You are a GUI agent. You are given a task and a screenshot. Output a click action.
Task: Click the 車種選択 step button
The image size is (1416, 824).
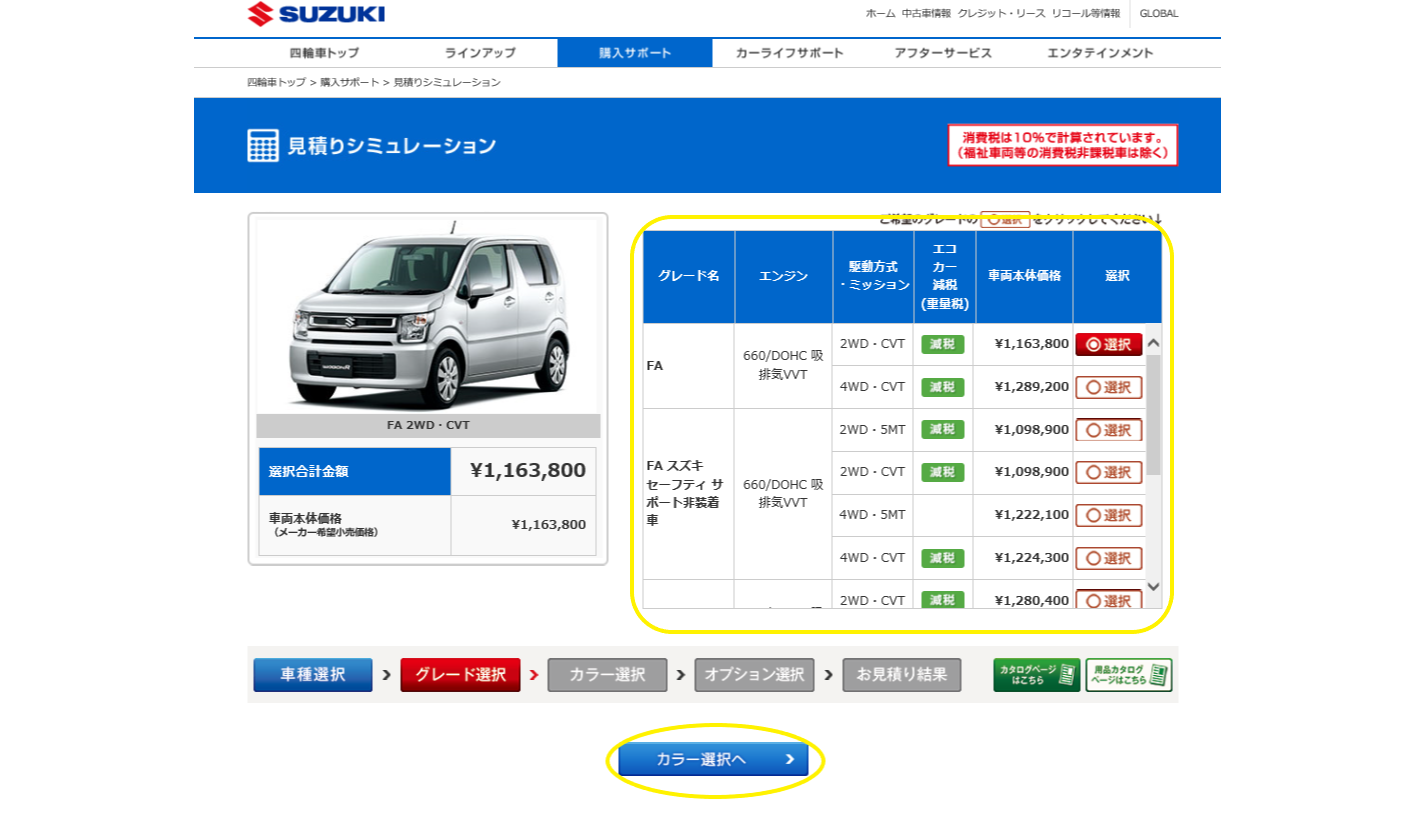[x=313, y=675]
